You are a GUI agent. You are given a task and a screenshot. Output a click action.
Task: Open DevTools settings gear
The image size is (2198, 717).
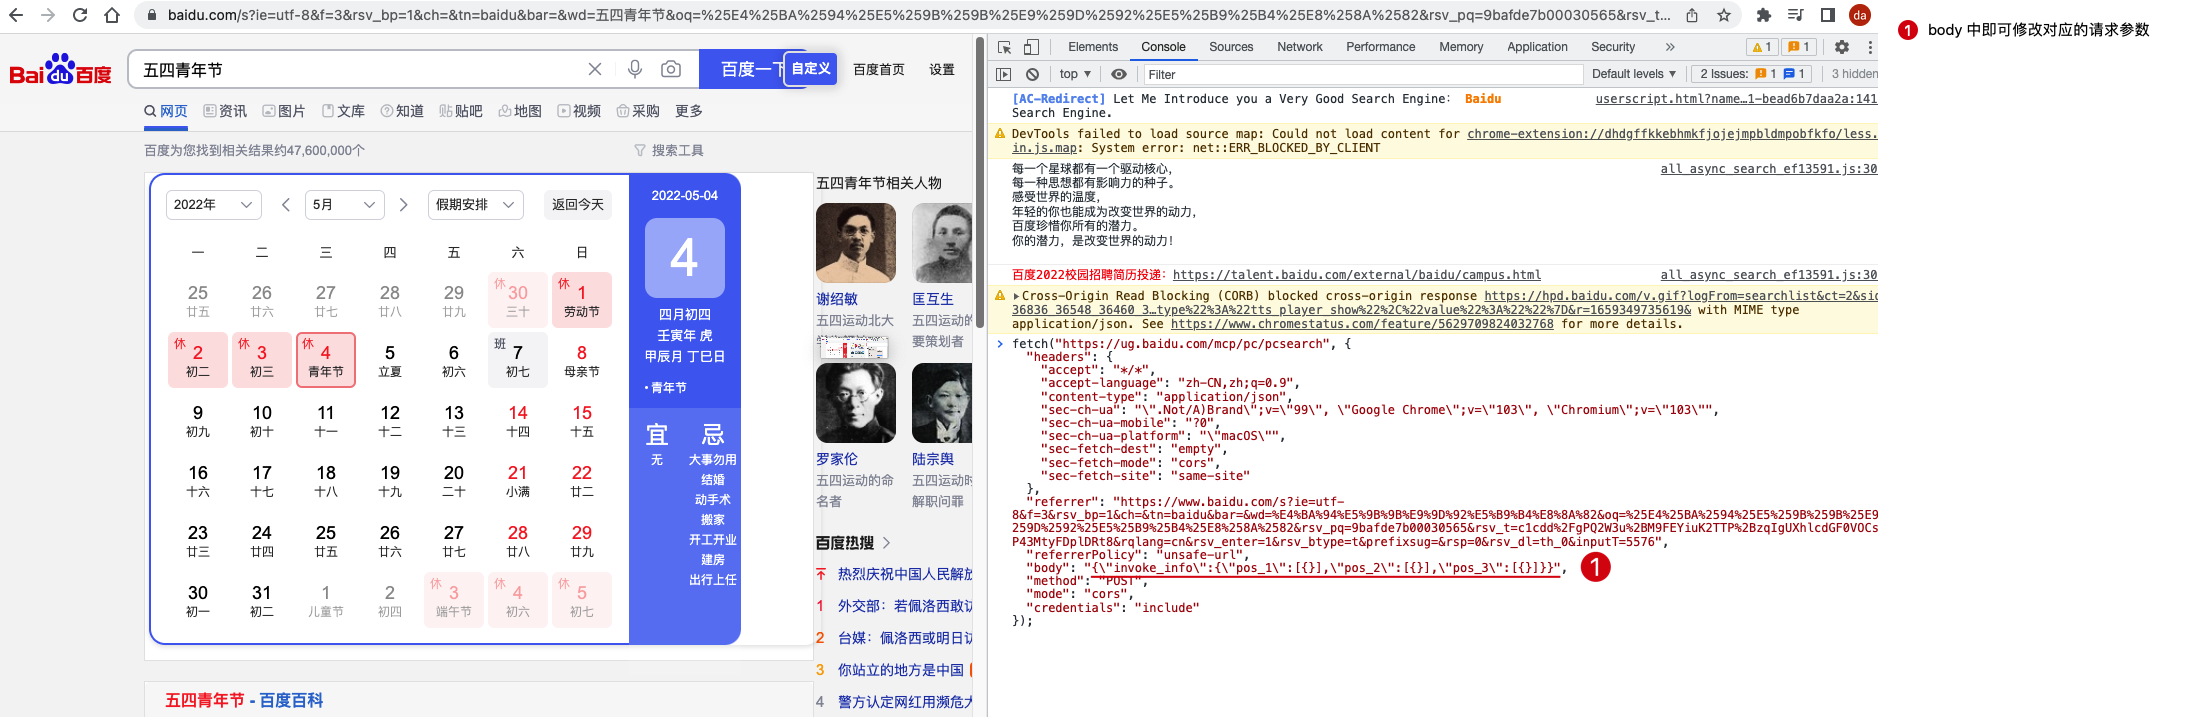1841,47
